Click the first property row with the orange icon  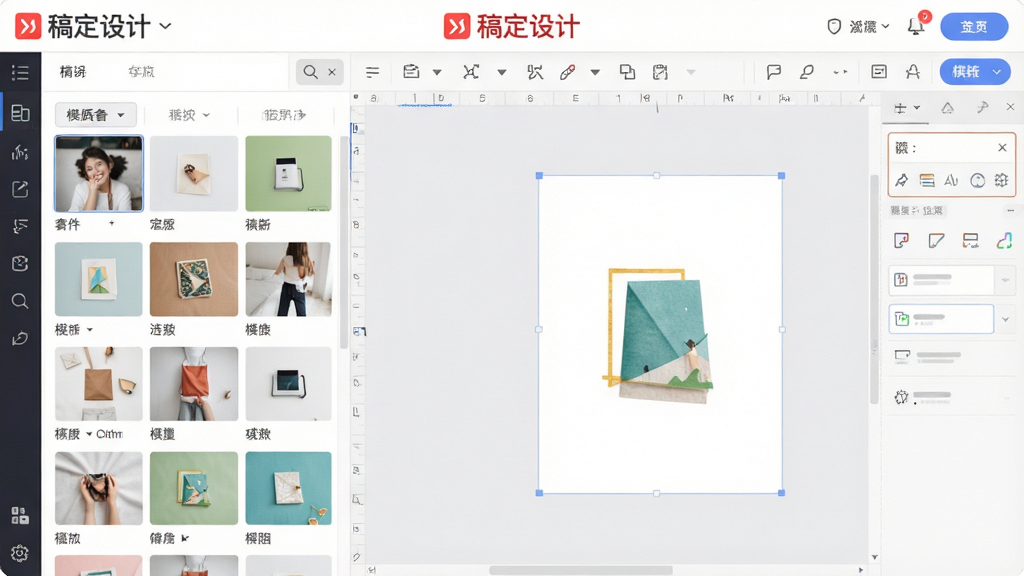(941, 280)
